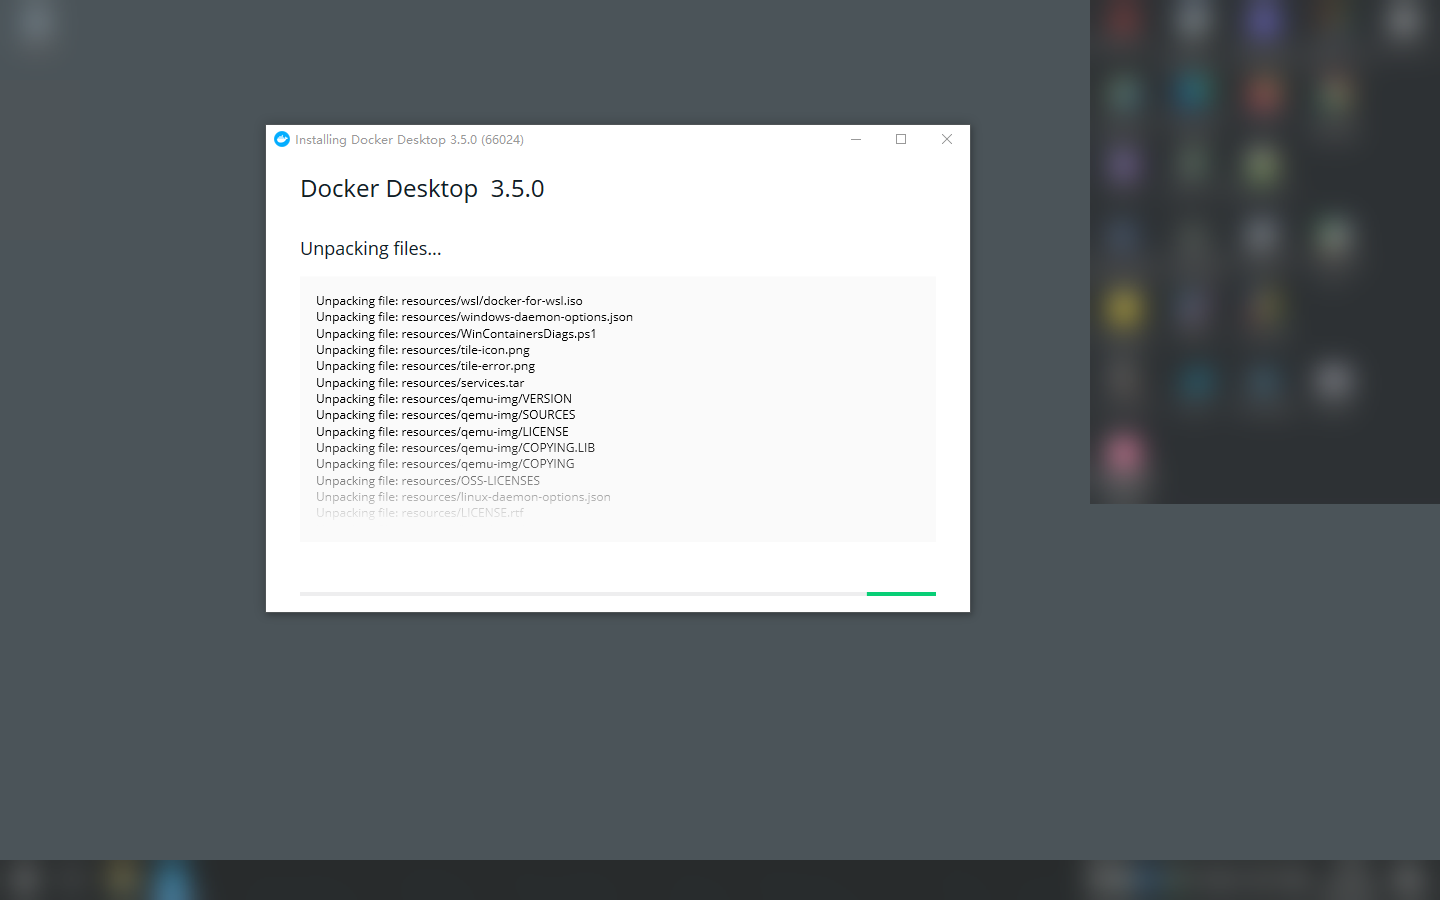Viewport: 1440px width, 900px height.
Task: Select line 'resources/qemu-img/LICENSE'
Action: tap(442, 432)
